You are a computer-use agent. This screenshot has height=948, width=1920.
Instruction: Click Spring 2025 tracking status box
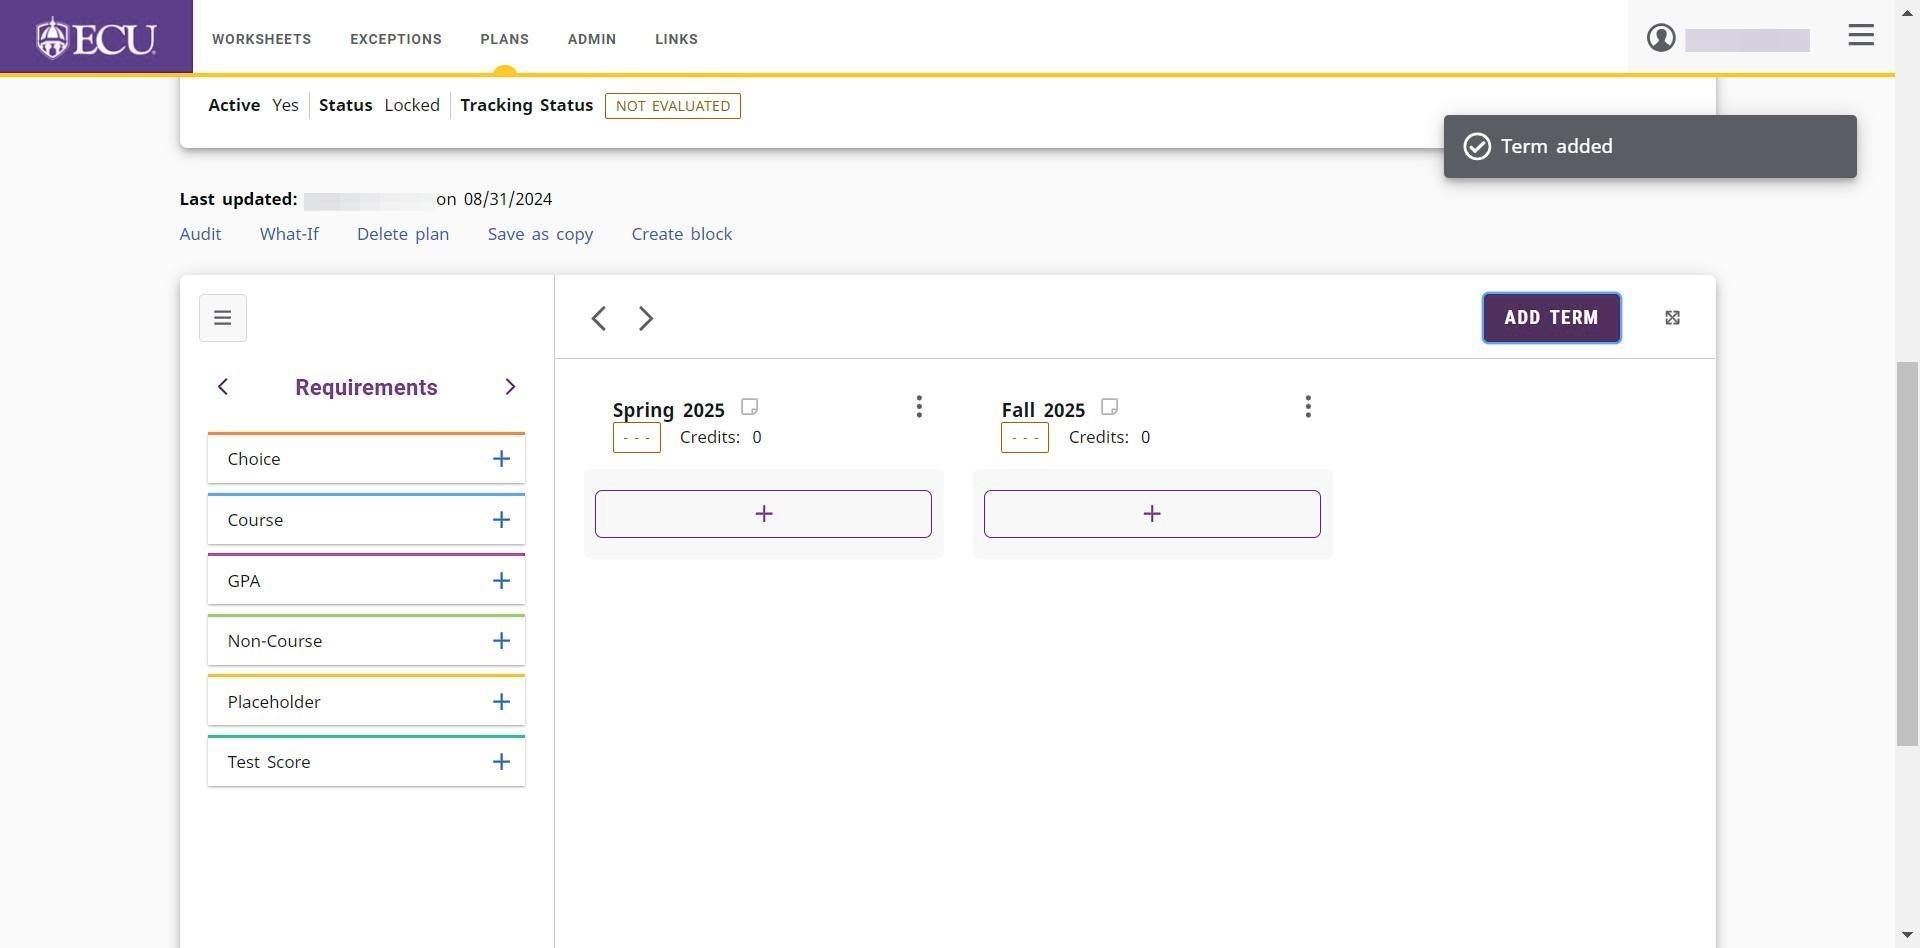coord(636,438)
